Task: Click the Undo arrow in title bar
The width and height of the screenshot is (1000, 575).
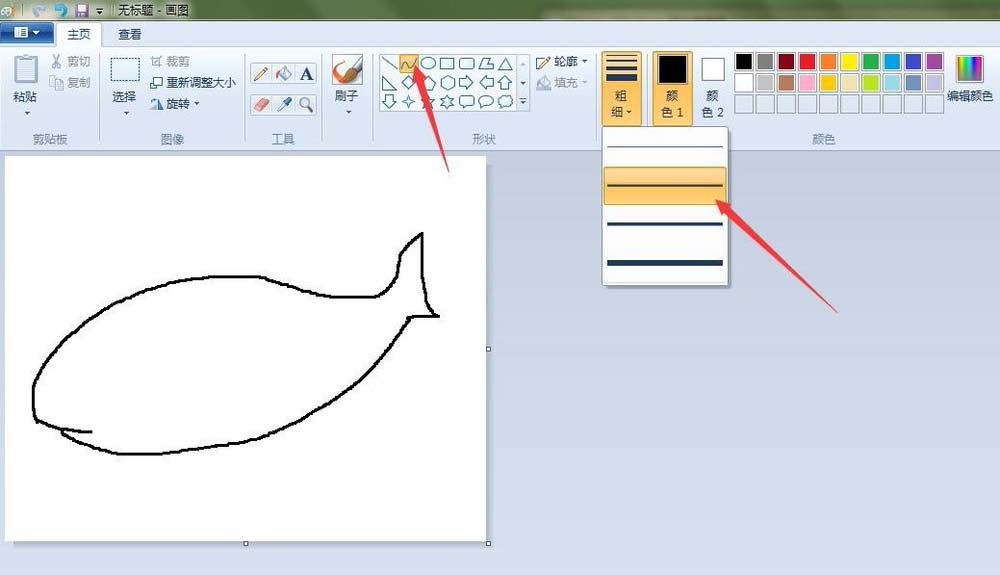Action: point(61,10)
